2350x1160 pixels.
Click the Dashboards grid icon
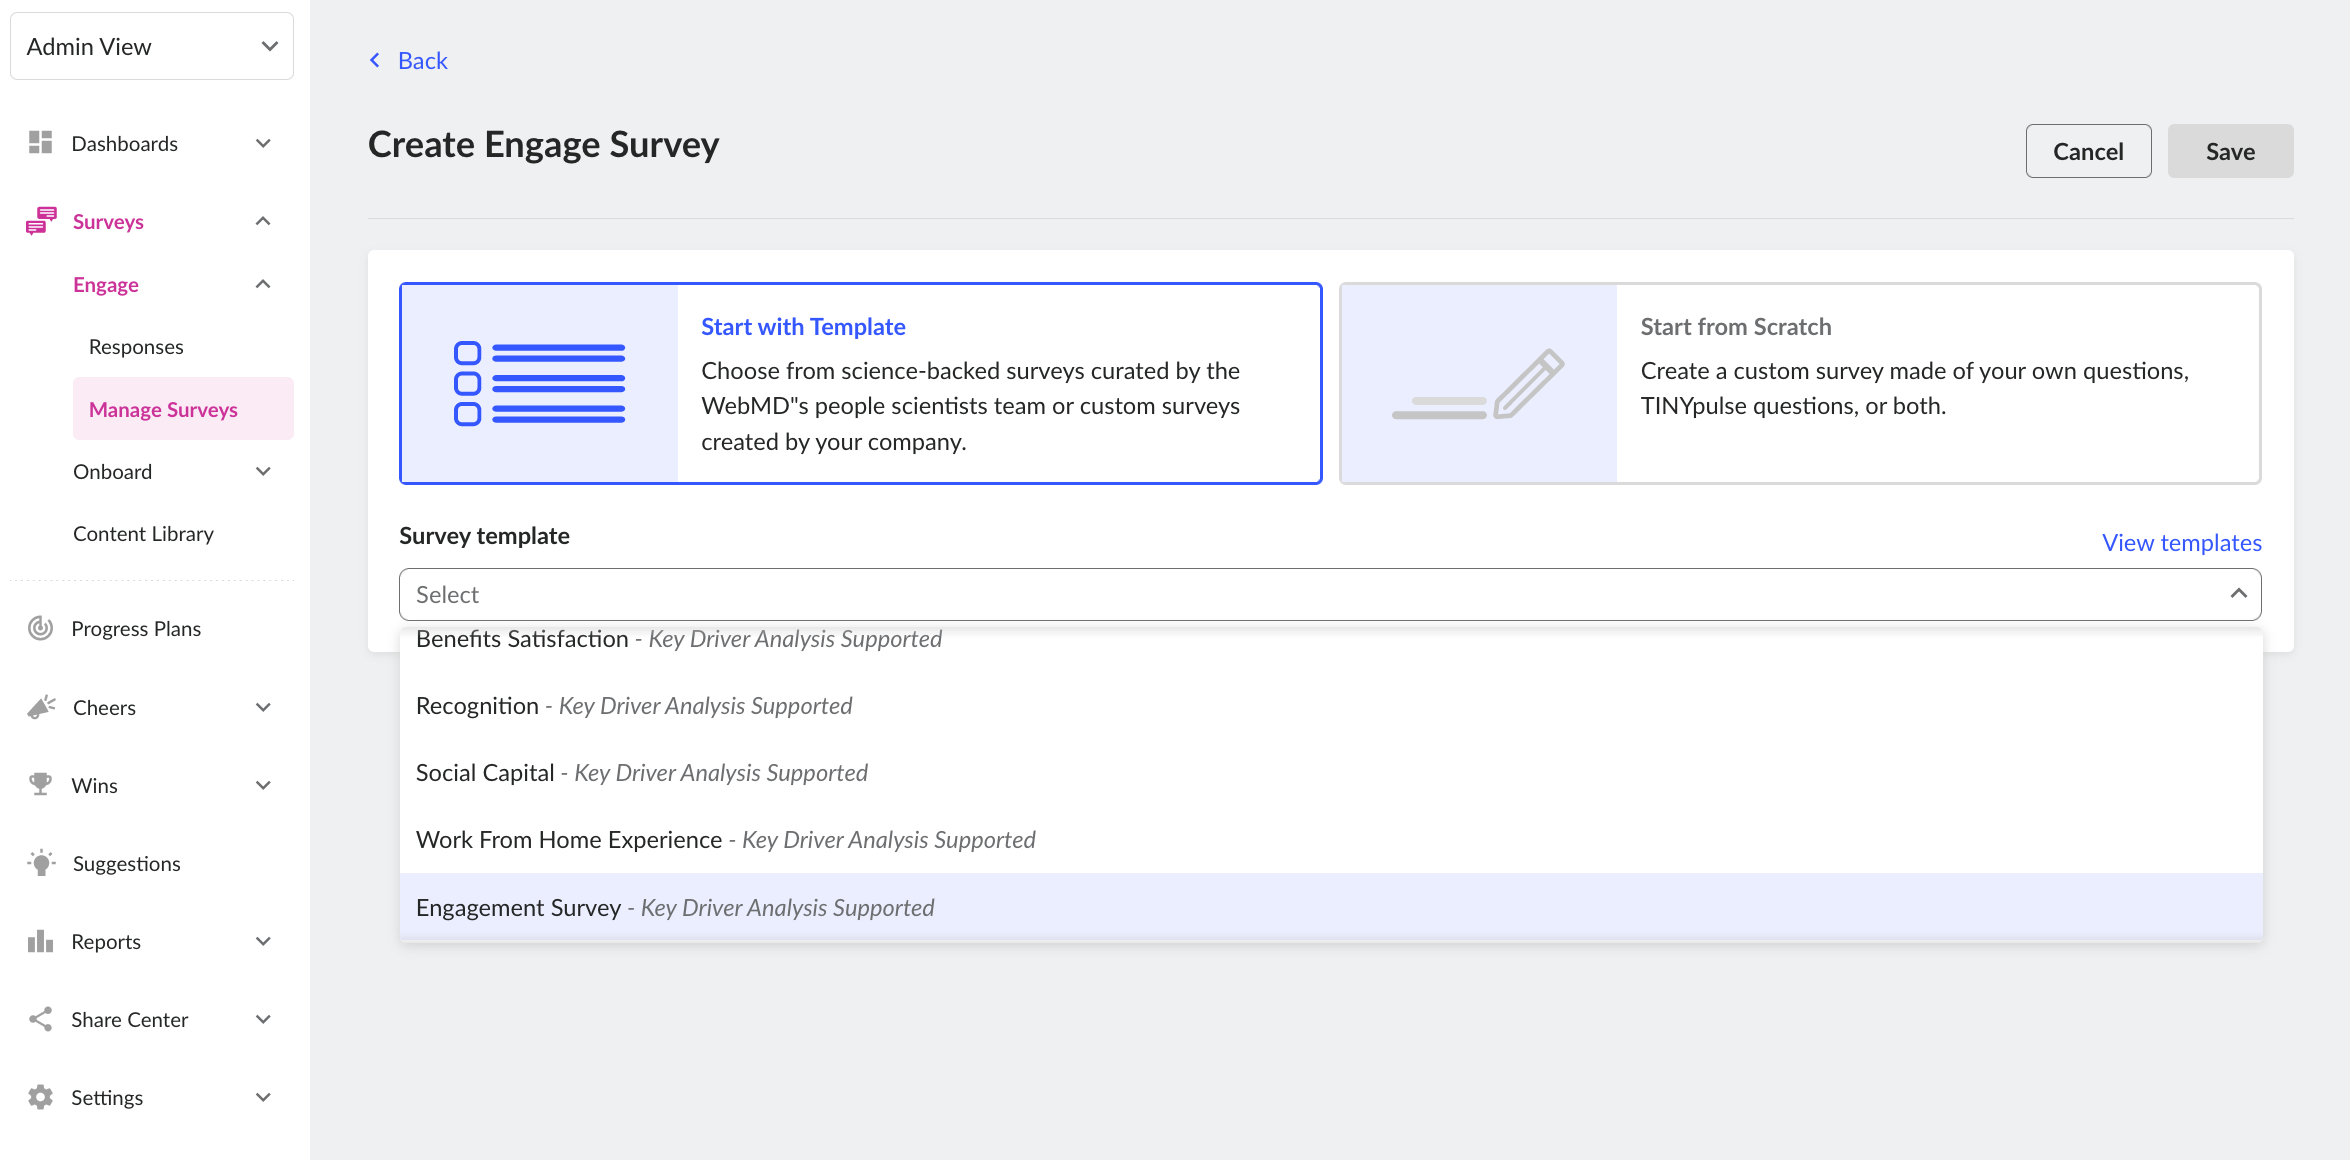tap(40, 143)
